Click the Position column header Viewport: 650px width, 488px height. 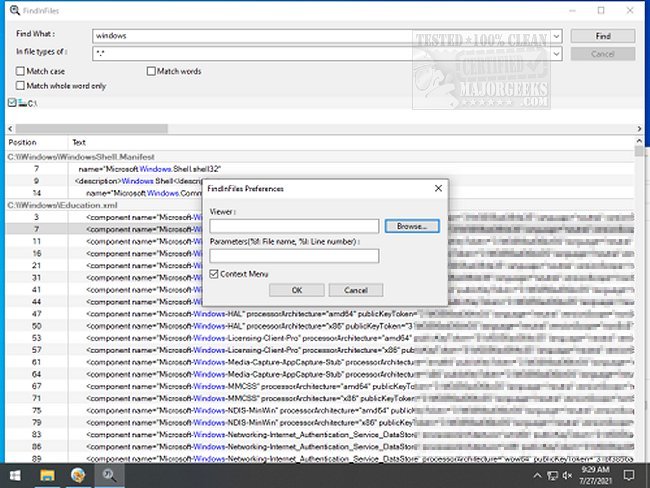point(36,143)
